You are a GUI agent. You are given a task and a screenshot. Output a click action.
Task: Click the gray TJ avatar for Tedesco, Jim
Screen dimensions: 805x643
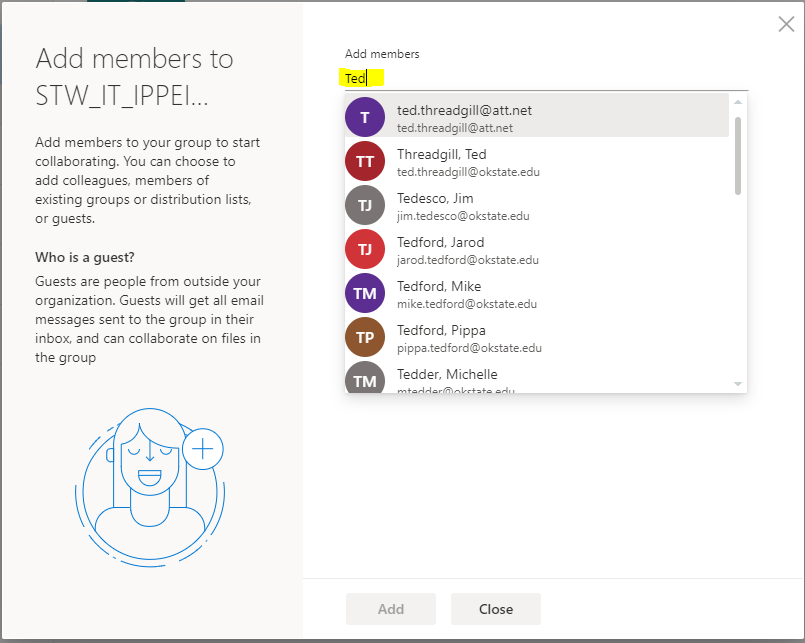pos(365,205)
